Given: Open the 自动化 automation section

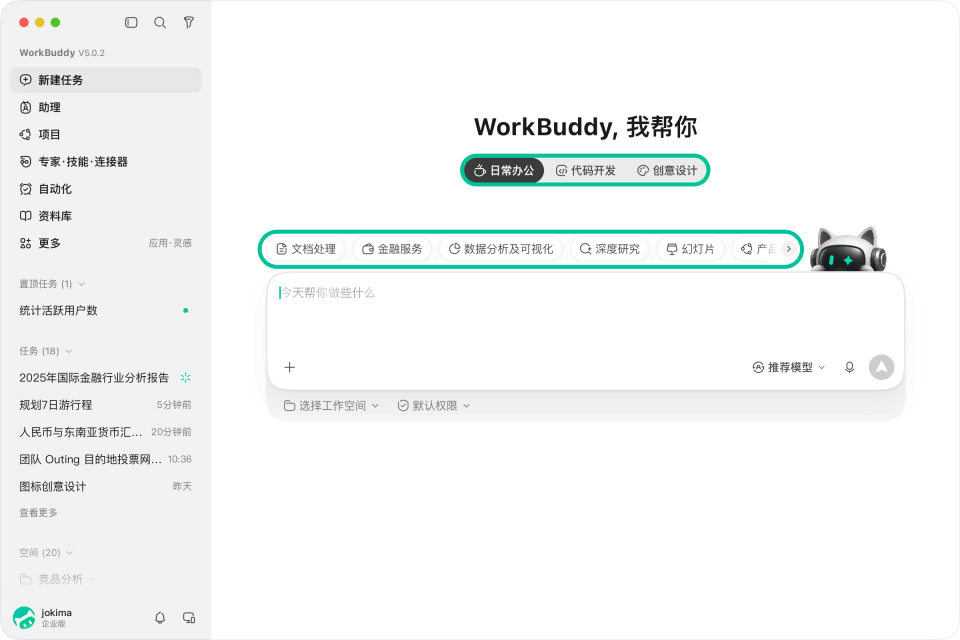Looking at the screenshot, I should click(105, 189).
